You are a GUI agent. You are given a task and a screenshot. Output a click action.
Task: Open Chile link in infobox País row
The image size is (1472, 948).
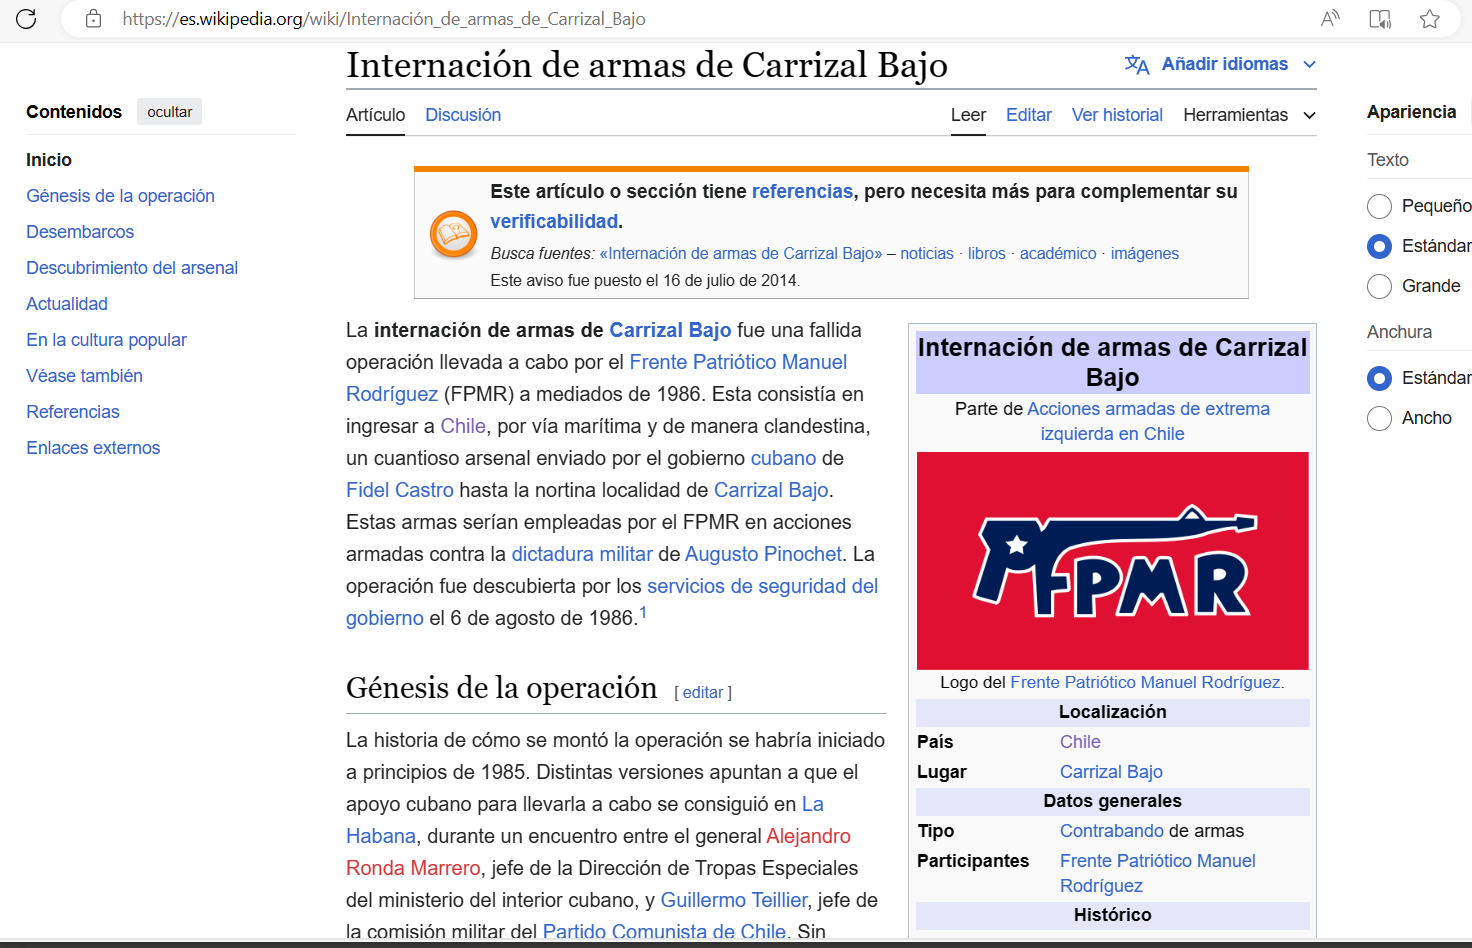[x=1080, y=742]
